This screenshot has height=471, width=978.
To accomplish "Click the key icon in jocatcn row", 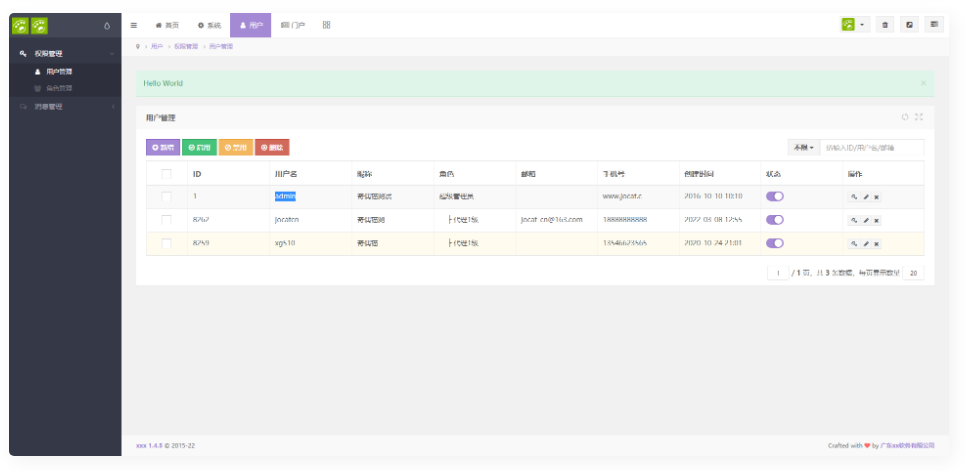I will click(854, 220).
